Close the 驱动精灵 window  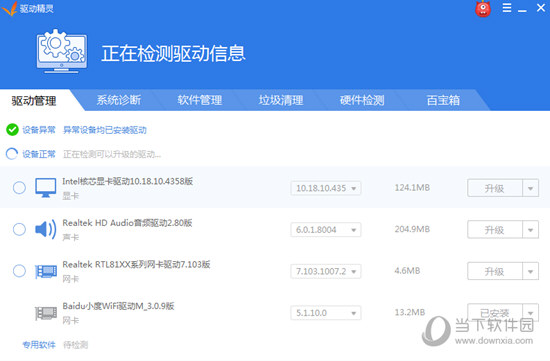tap(541, 8)
